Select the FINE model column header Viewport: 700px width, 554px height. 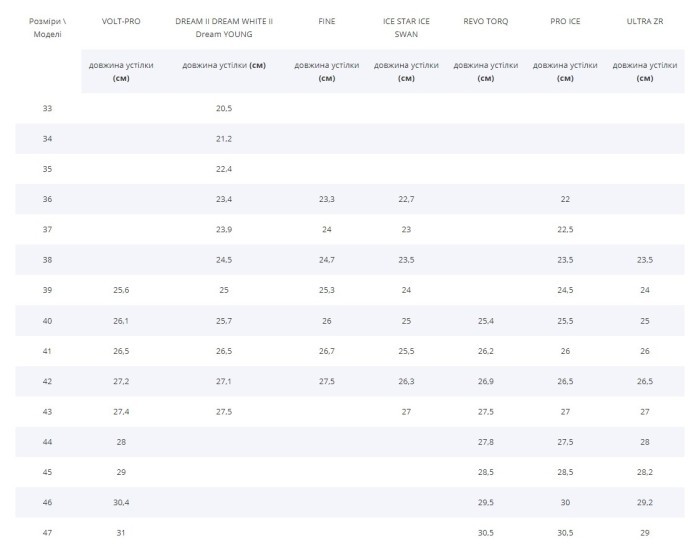[x=326, y=21]
